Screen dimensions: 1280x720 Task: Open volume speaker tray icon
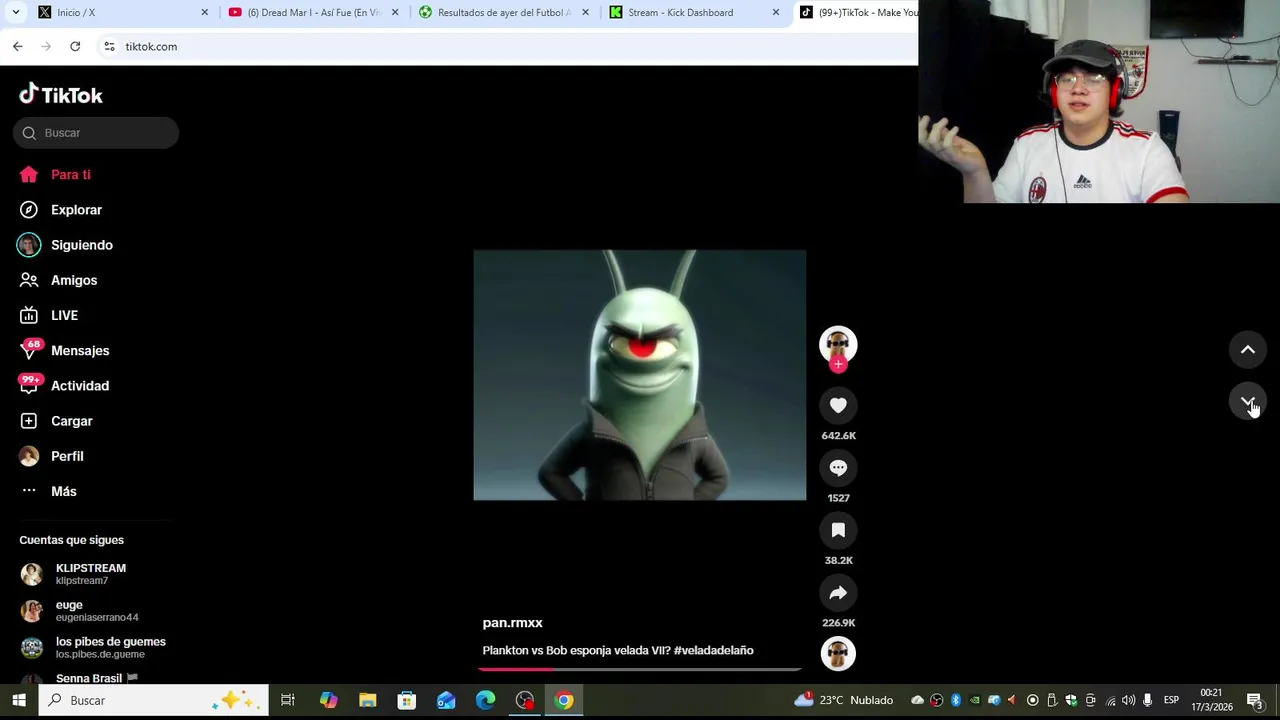tap(1129, 700)
